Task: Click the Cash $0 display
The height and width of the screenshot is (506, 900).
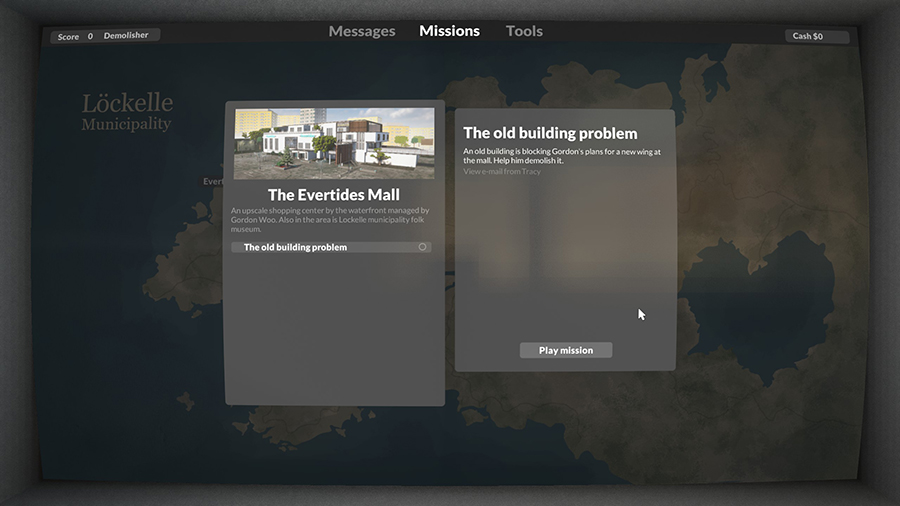Action: [x=815, y=37]
